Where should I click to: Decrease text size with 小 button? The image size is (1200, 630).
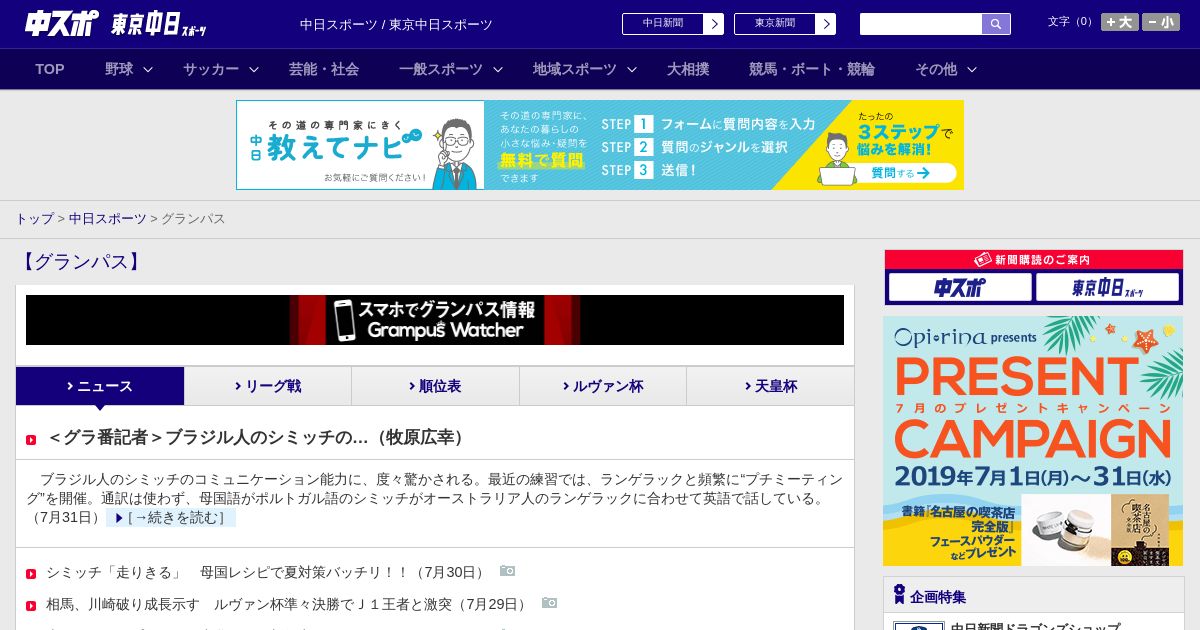coord(1161,22)
